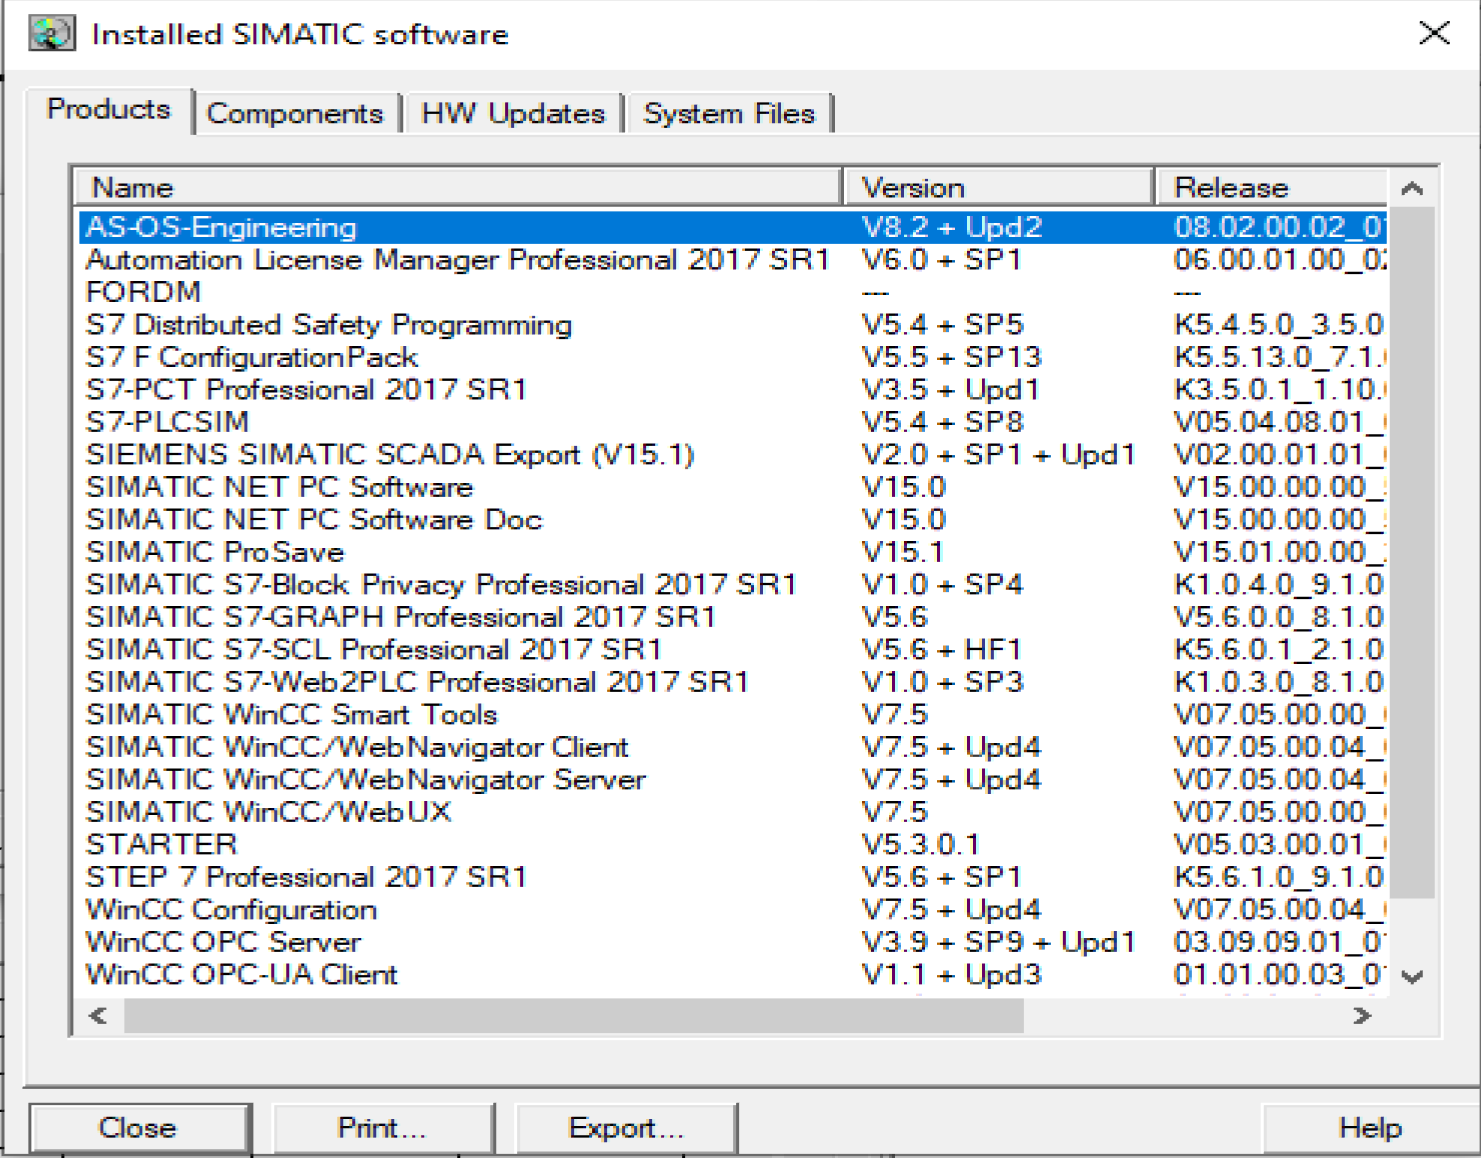Click the Close button
The image size is (1481, 1158).
pos(139,1128)
